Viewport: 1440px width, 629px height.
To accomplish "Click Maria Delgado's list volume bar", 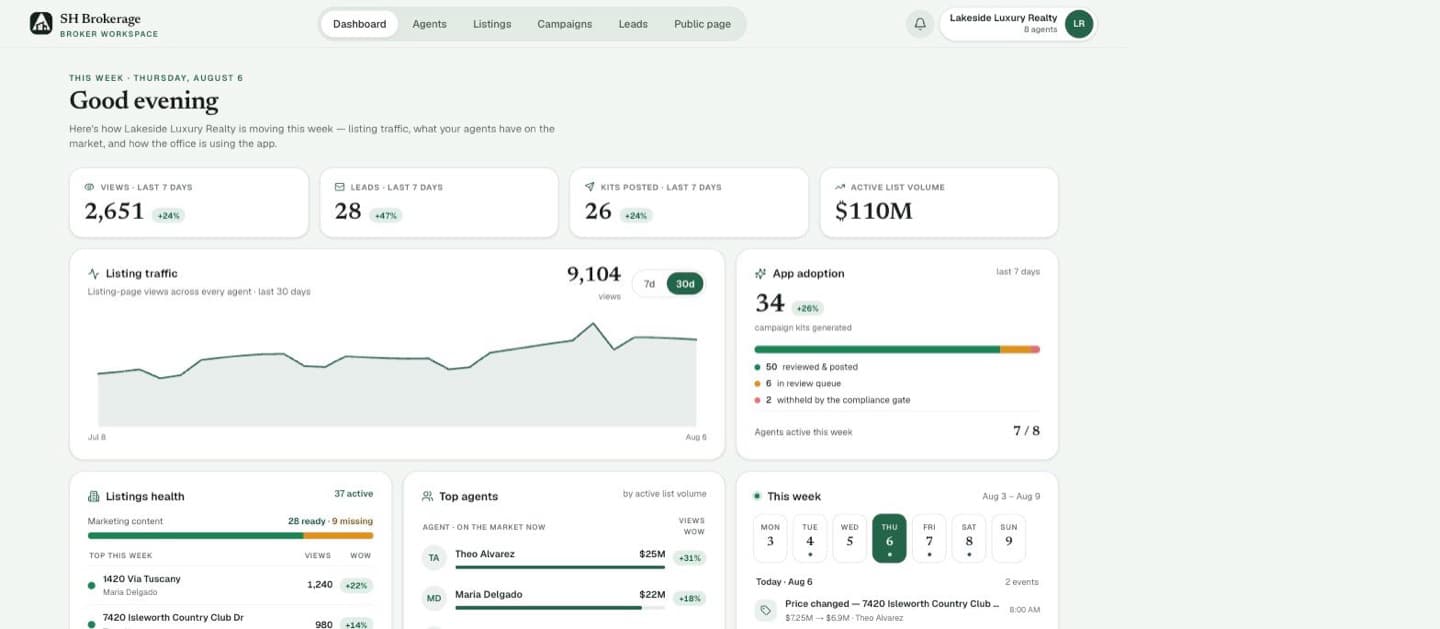I will 560,607.
